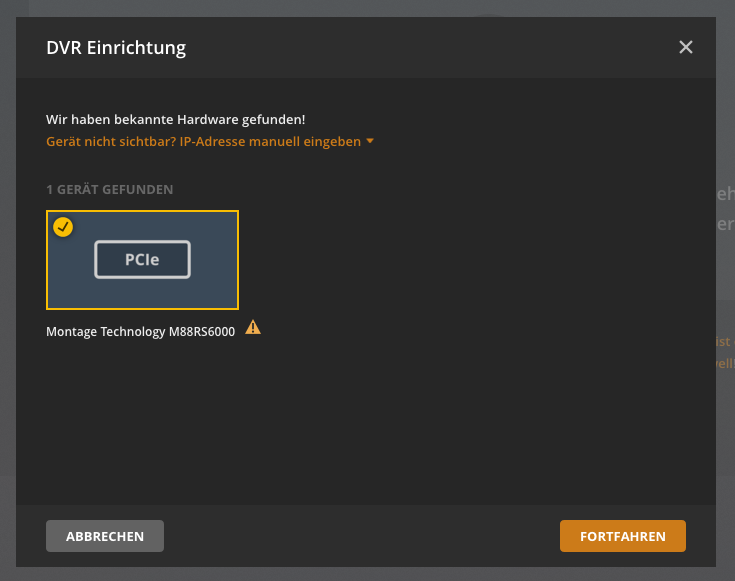Click the warning triangle beside M88RS6000
The width and height of the screenshot is (735, 581).
tap(253, 327)
